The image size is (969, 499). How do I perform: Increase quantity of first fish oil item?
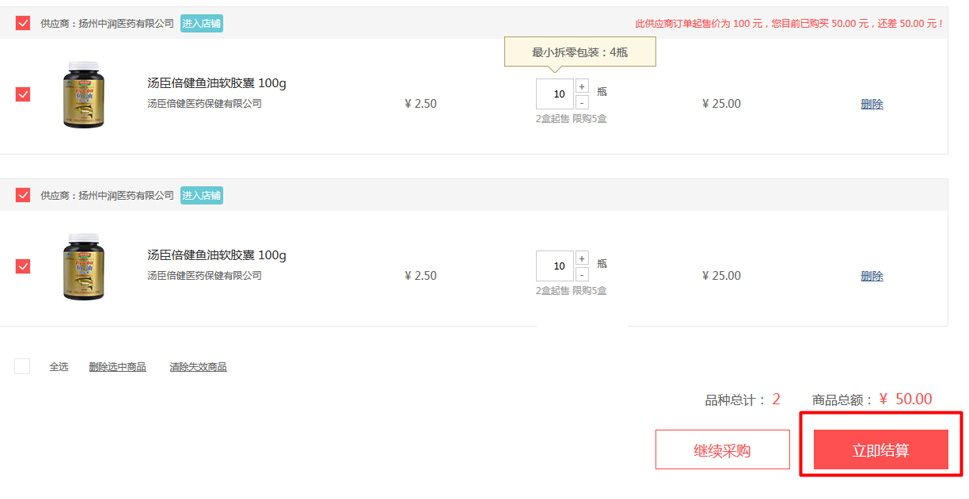582,87
